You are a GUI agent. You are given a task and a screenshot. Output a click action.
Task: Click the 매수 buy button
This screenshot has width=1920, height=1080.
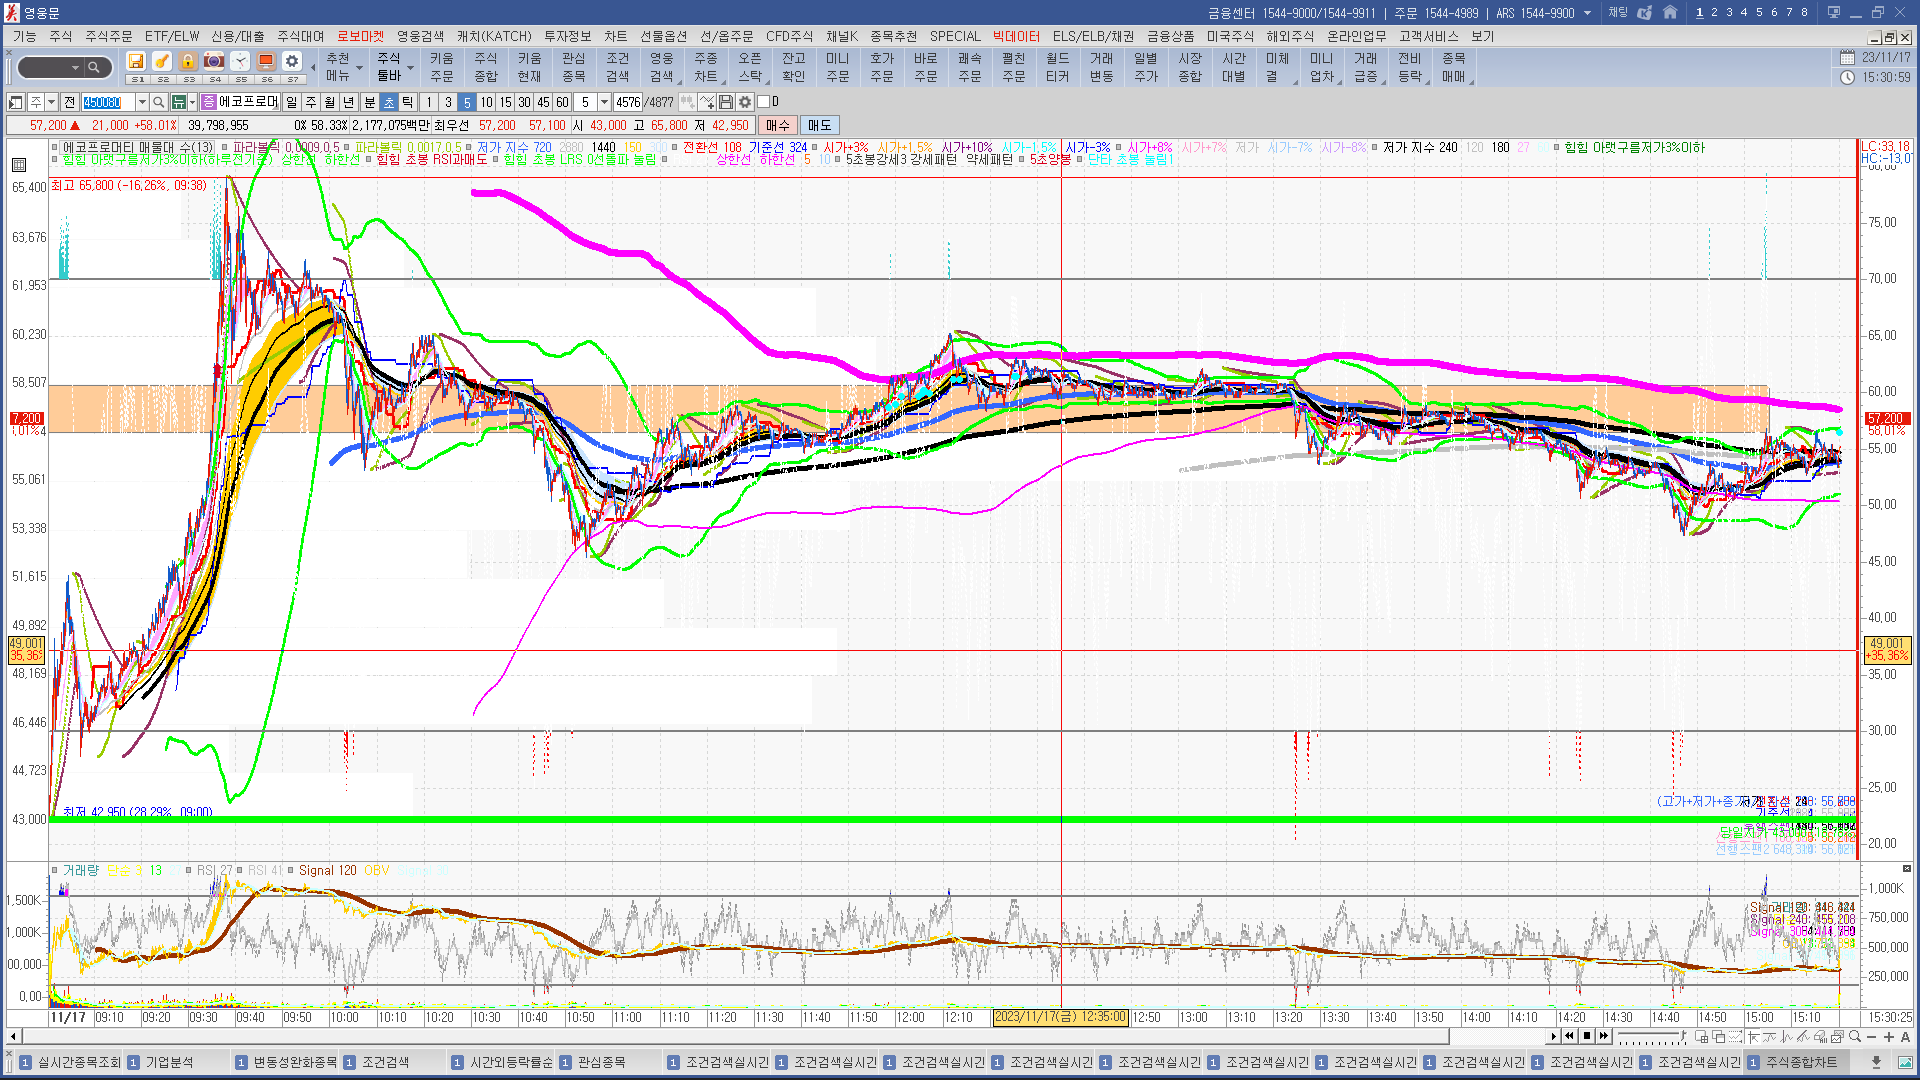(x=778, y=125)
